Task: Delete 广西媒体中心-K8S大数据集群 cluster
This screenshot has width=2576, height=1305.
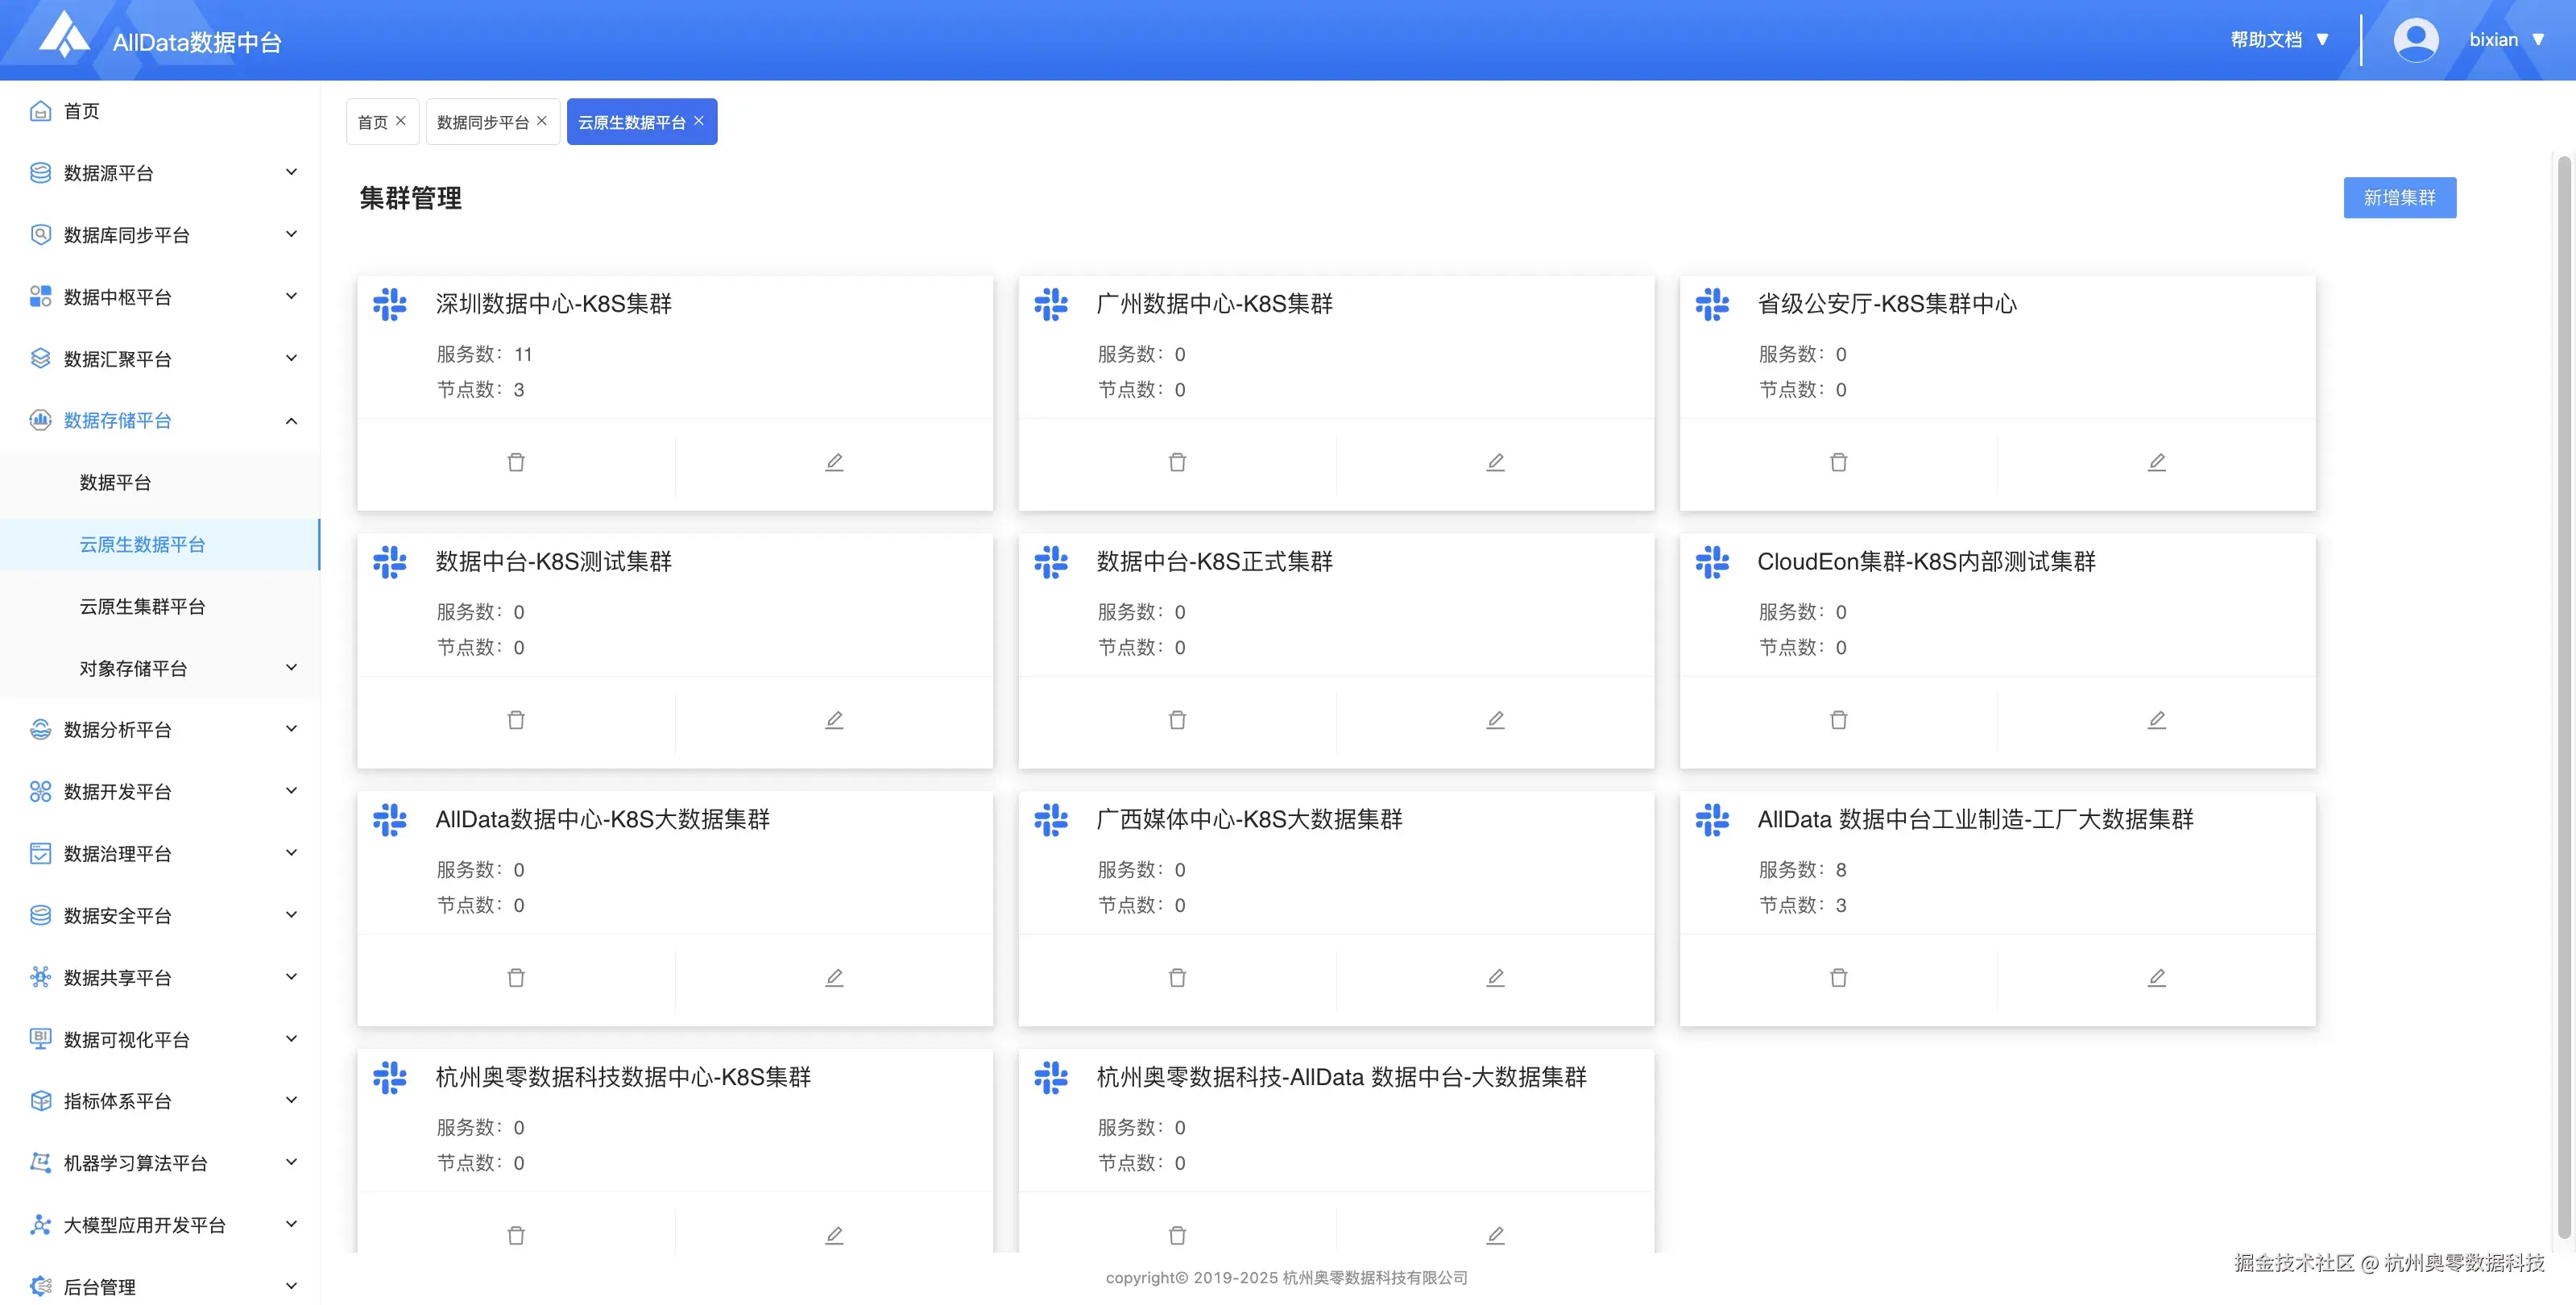Action: point(1177,978)
